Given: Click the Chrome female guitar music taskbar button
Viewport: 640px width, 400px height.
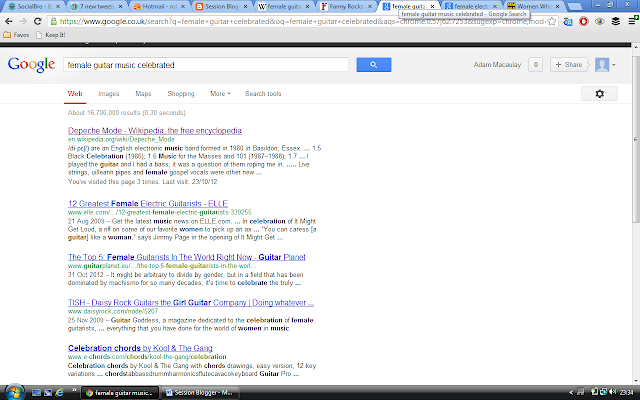Looking at the screenshot, I should (120, 393).
